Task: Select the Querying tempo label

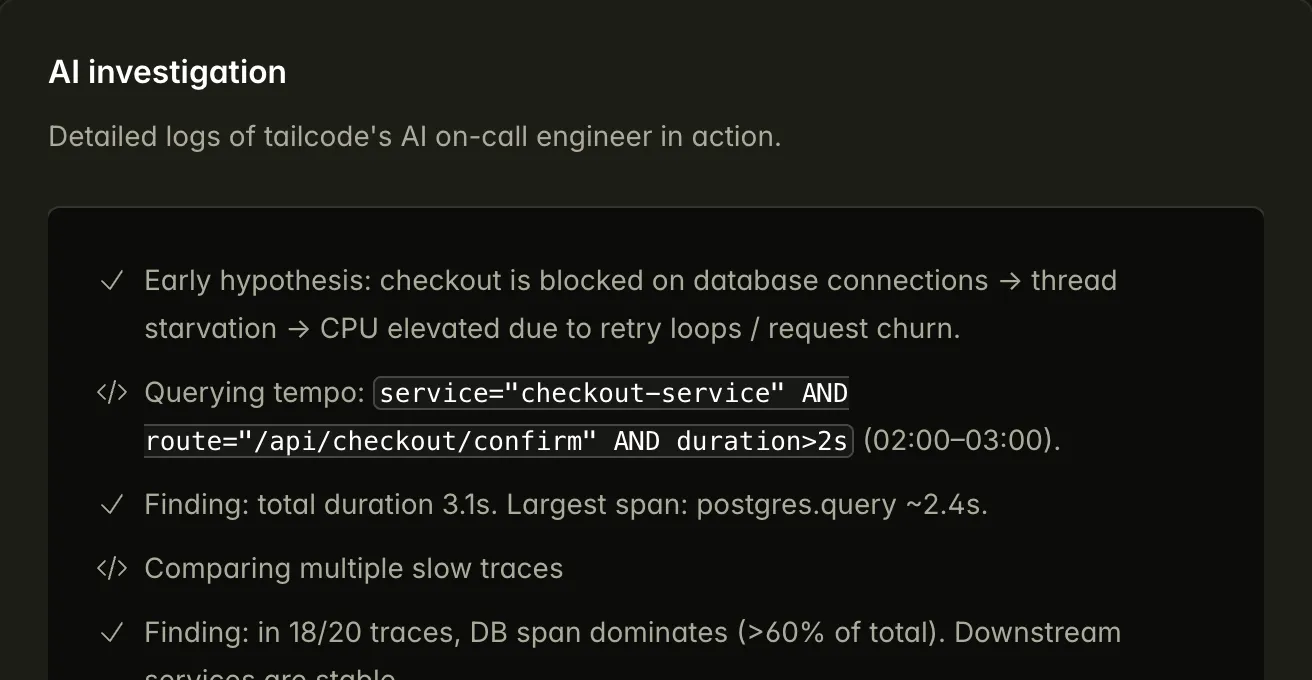Action: point(254,393)
